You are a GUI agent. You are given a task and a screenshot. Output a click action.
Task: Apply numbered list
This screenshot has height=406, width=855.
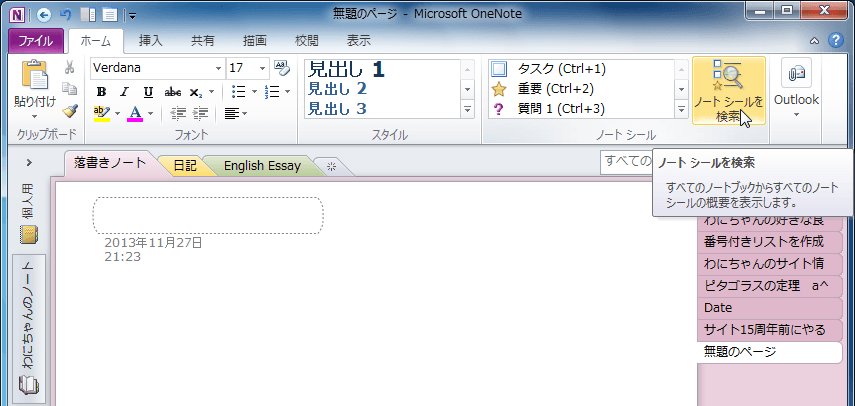click(x=272, y=91)
